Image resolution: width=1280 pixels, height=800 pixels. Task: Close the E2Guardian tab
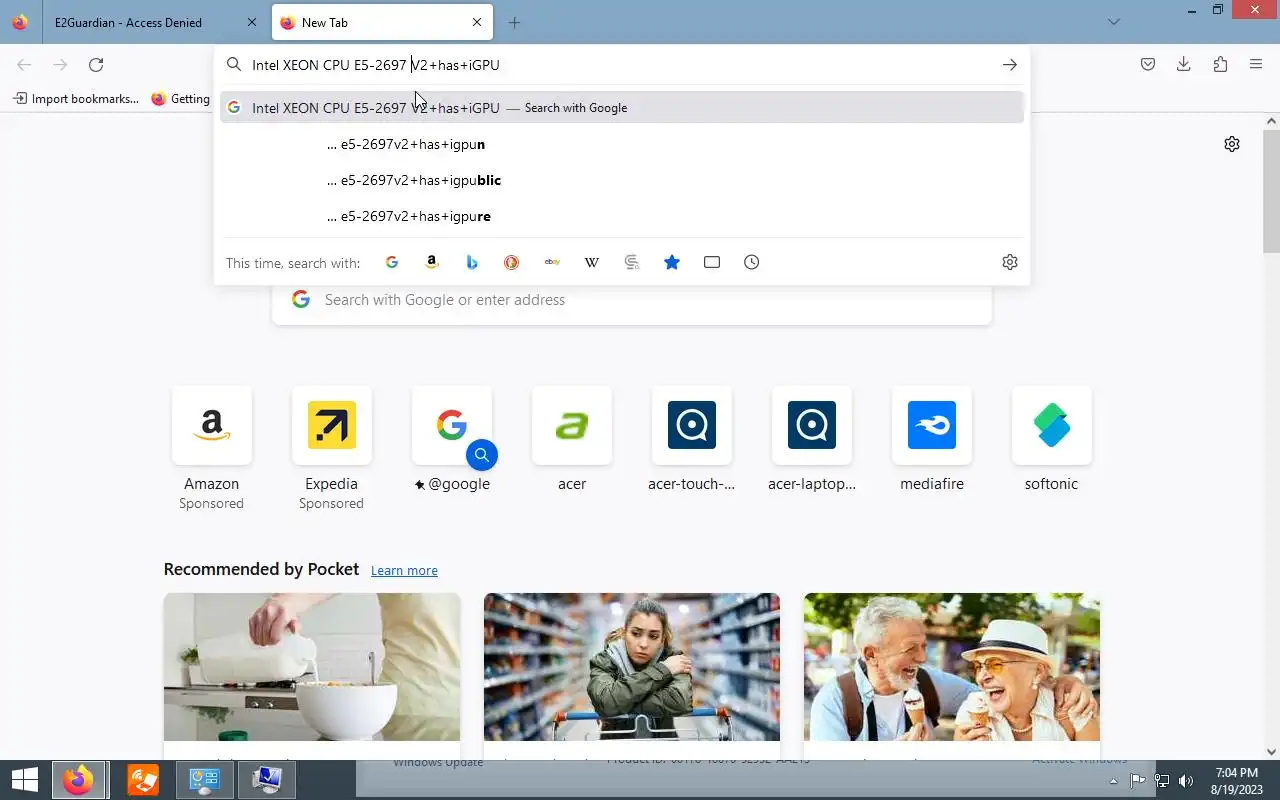[251, 22]
